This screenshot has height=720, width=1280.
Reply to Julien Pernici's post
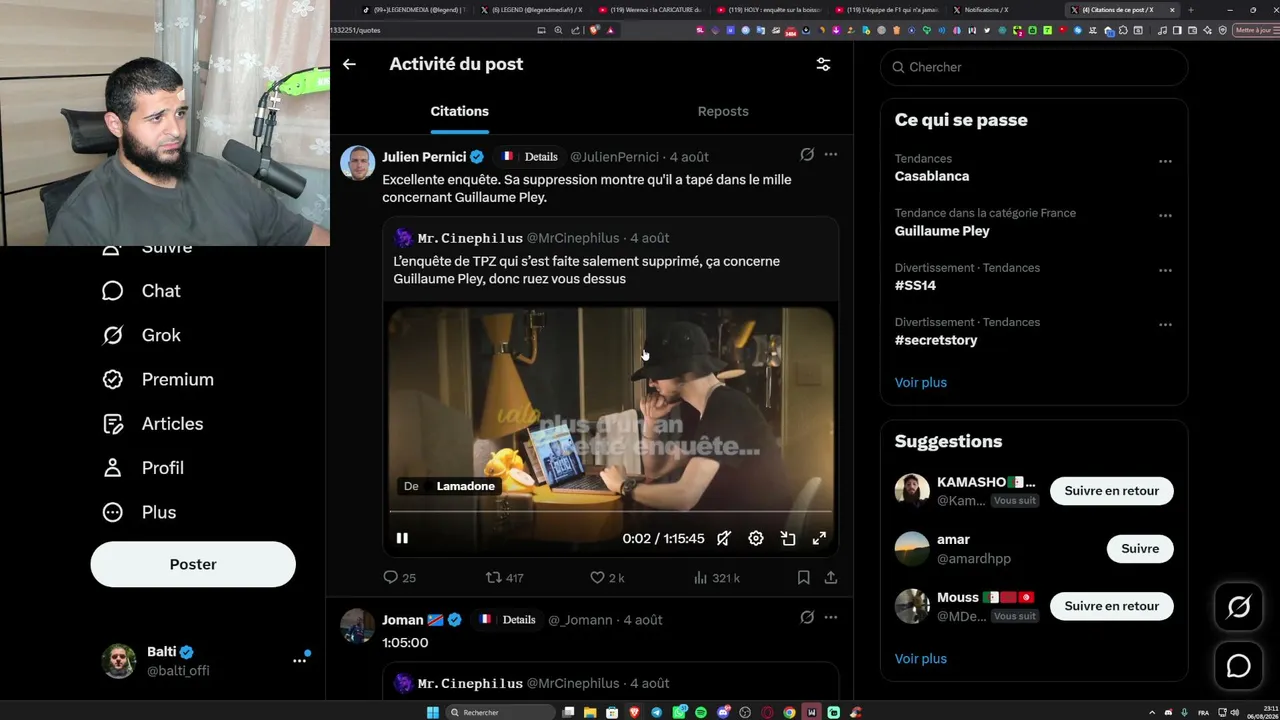point(400,578)
